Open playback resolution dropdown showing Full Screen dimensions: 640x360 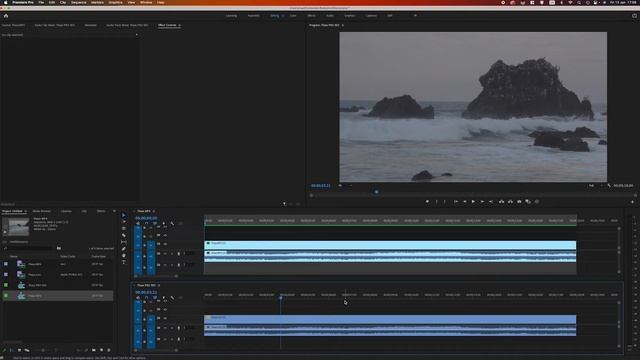595,186
